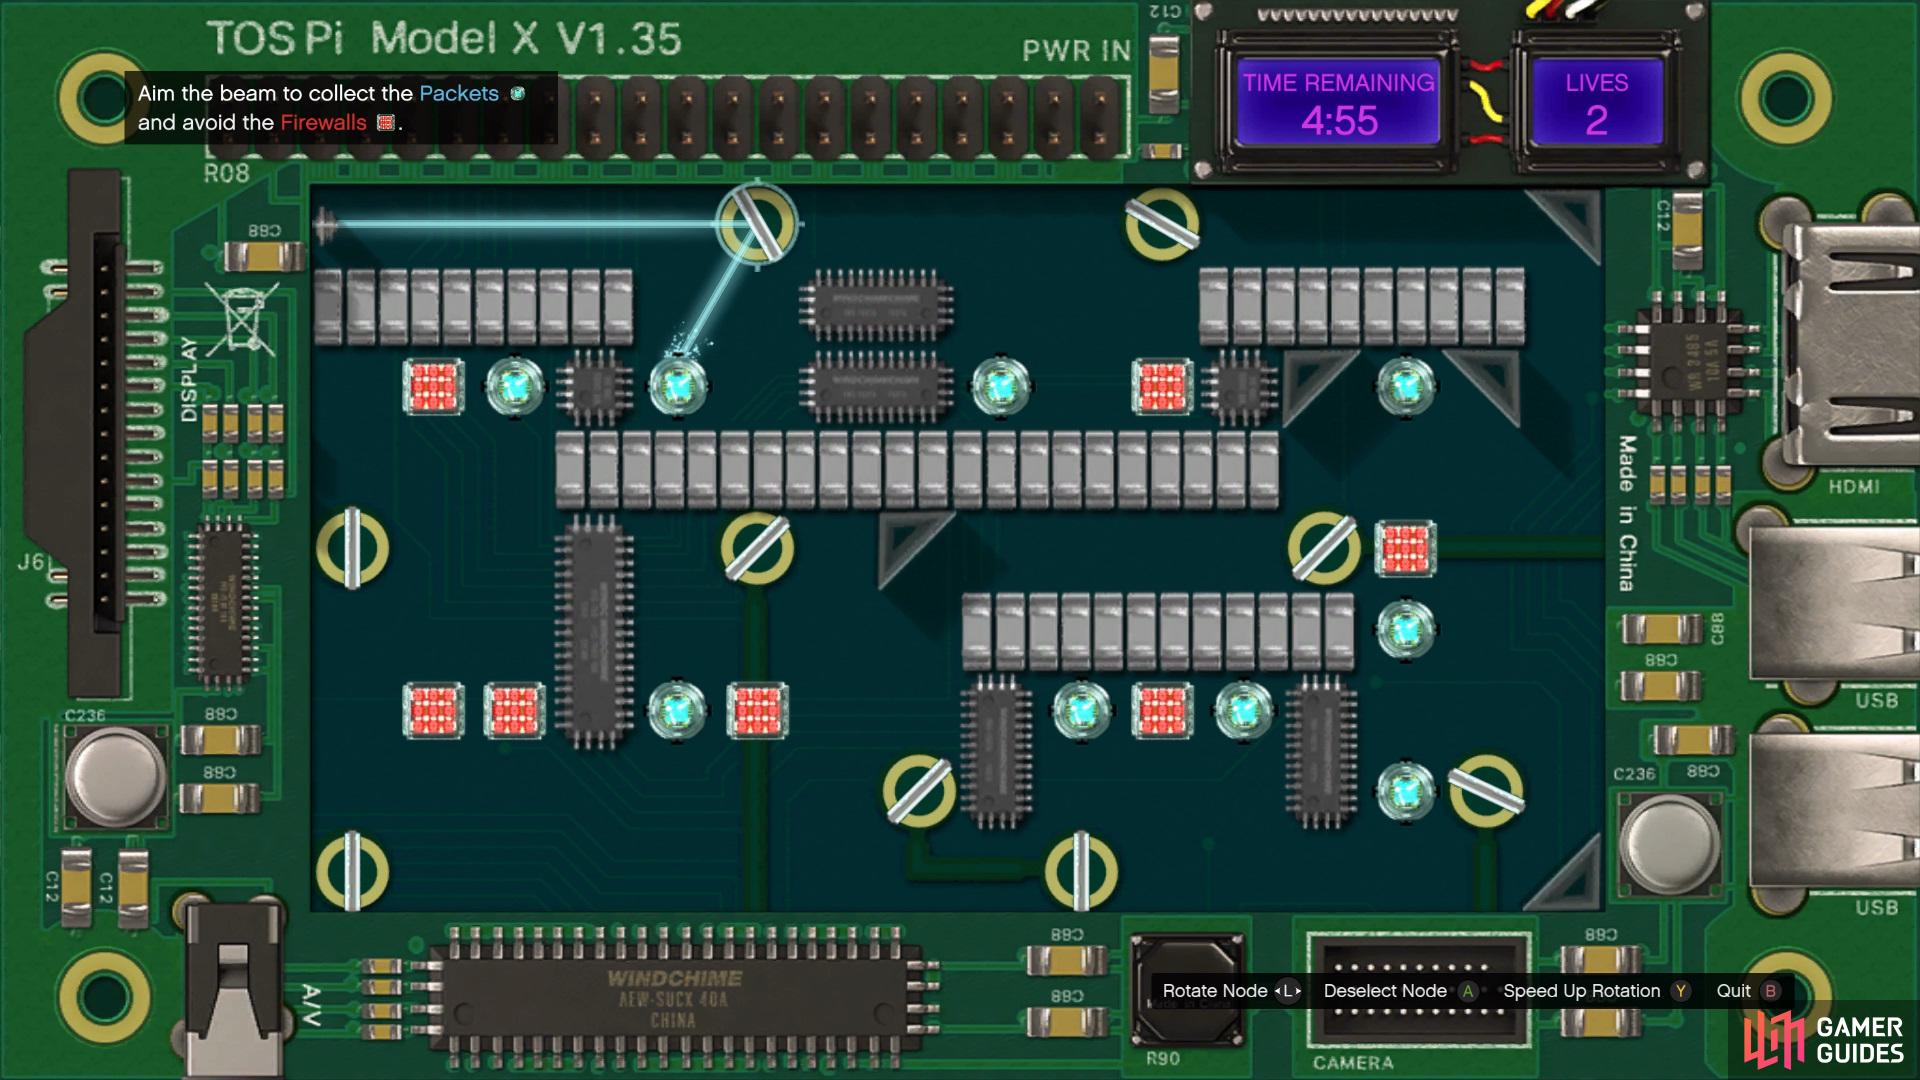The image size is (1920, 1080).
Task: Select the highlighted node reflecting the beam
Action: tap(757, 225)
